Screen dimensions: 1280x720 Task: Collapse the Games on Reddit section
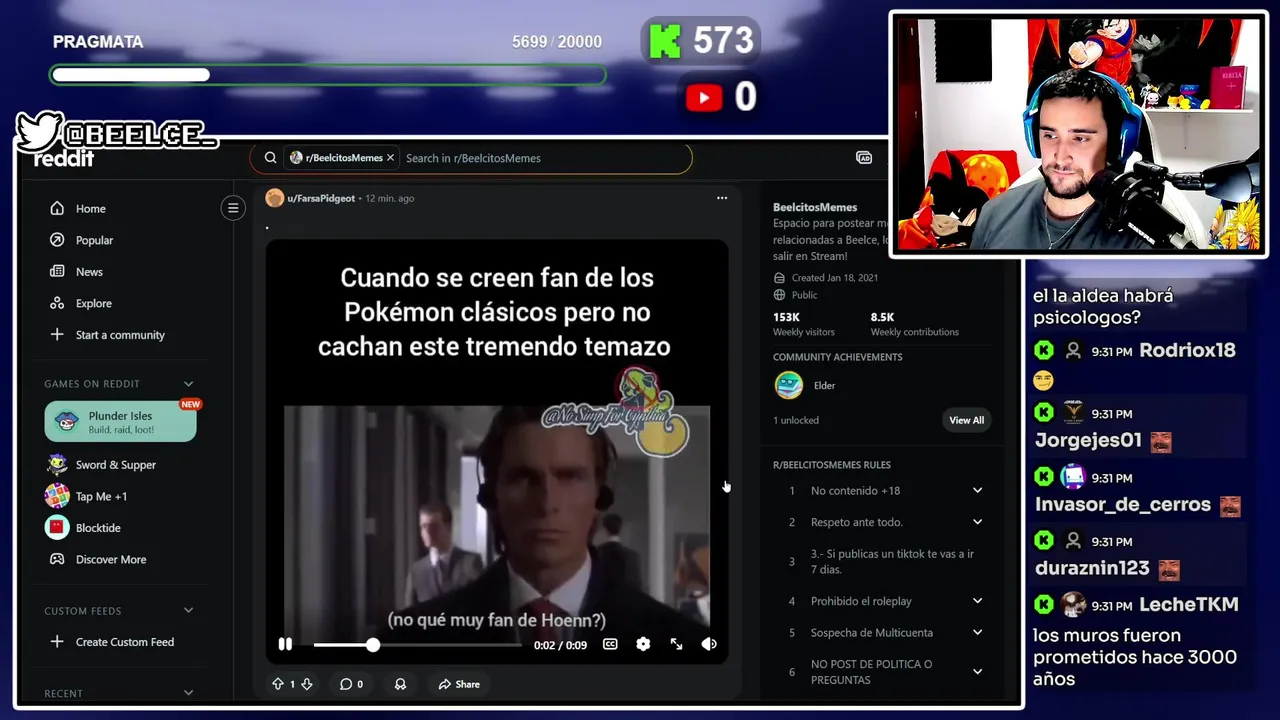click(x=188, y=384)
